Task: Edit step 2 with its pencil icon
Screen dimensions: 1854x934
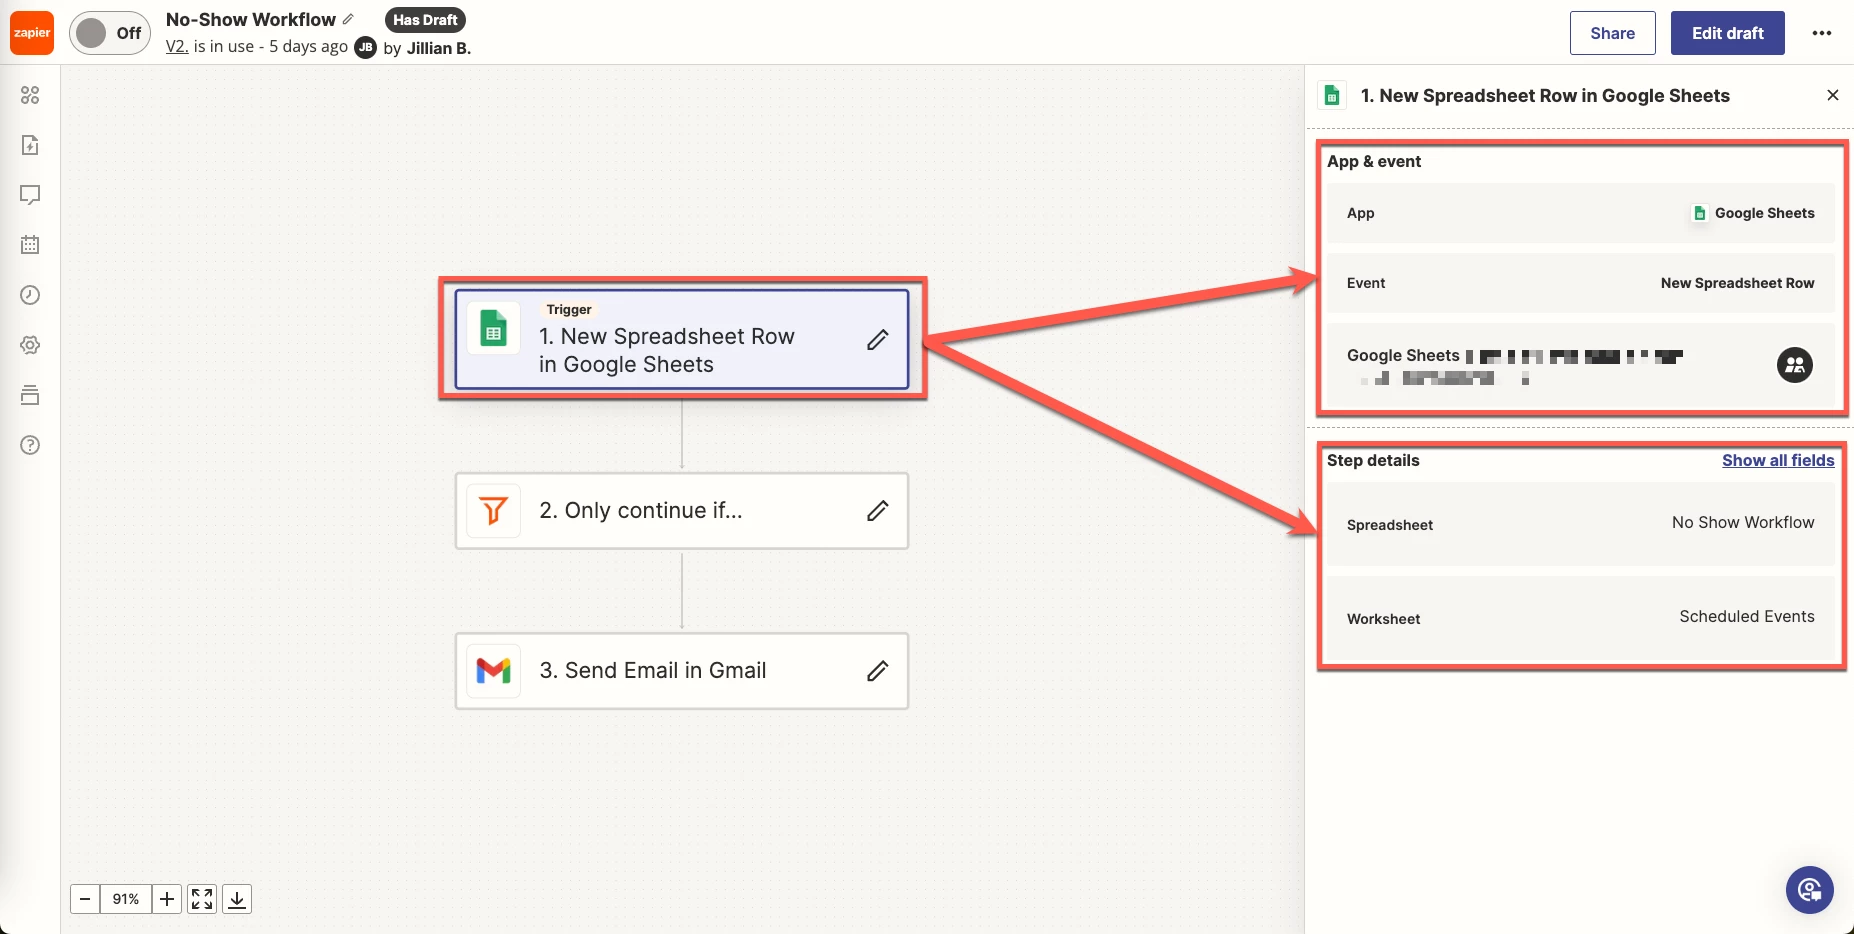Action: 877,511
